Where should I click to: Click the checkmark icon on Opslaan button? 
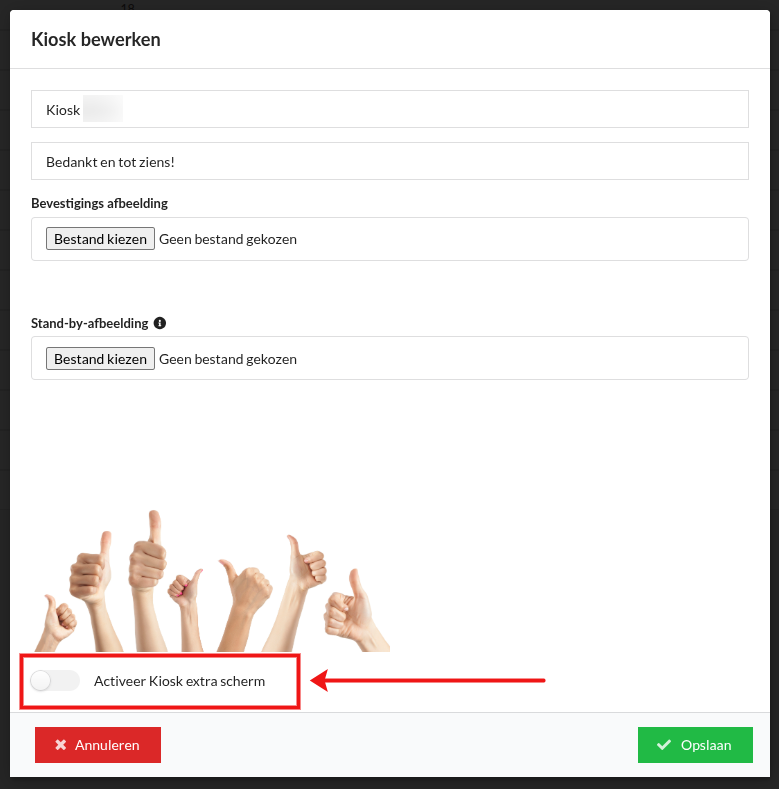664,745
